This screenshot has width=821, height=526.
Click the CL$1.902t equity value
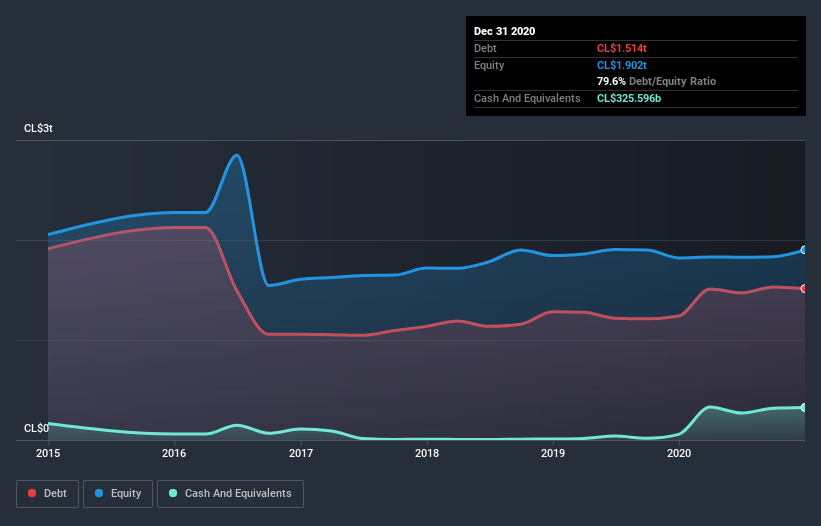point(622,65)
